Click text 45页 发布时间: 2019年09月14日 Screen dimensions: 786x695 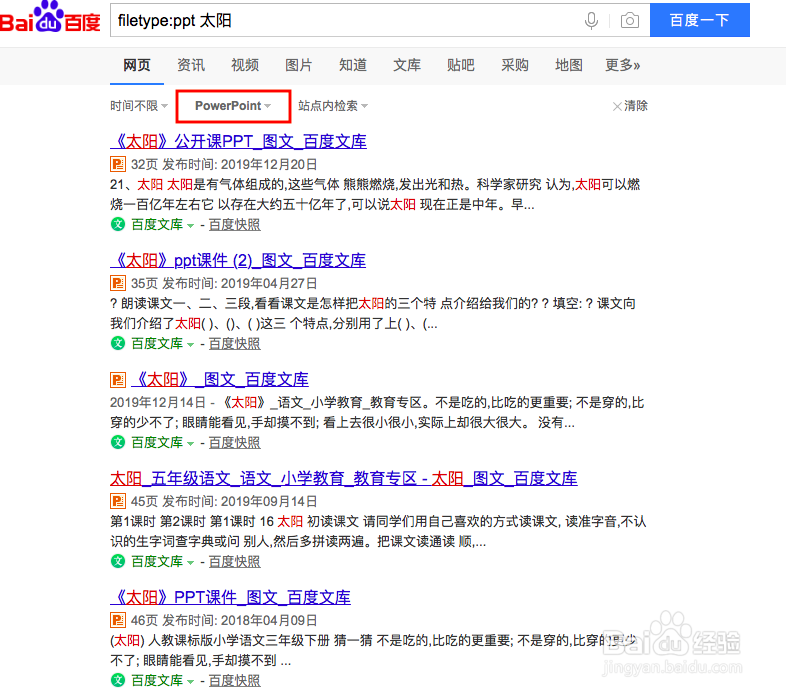tap(224, 501)
